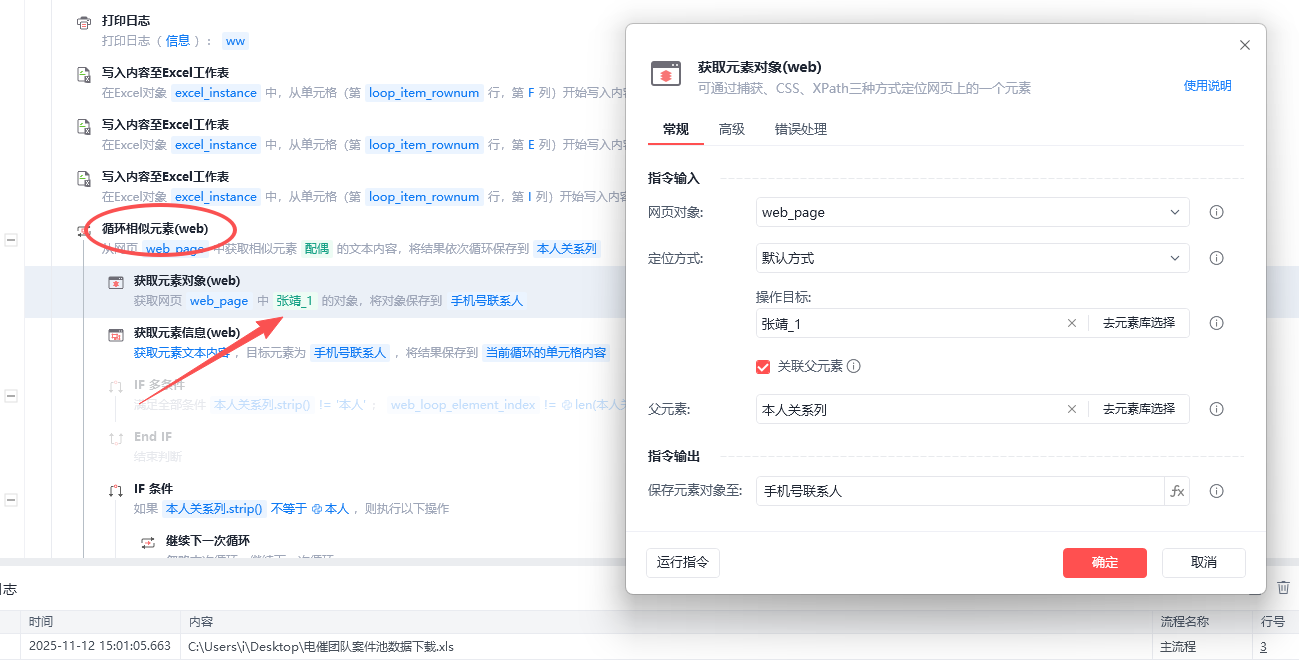
Task: Close the 获取元素对象(web) dialog
Action: point(1245,45)
